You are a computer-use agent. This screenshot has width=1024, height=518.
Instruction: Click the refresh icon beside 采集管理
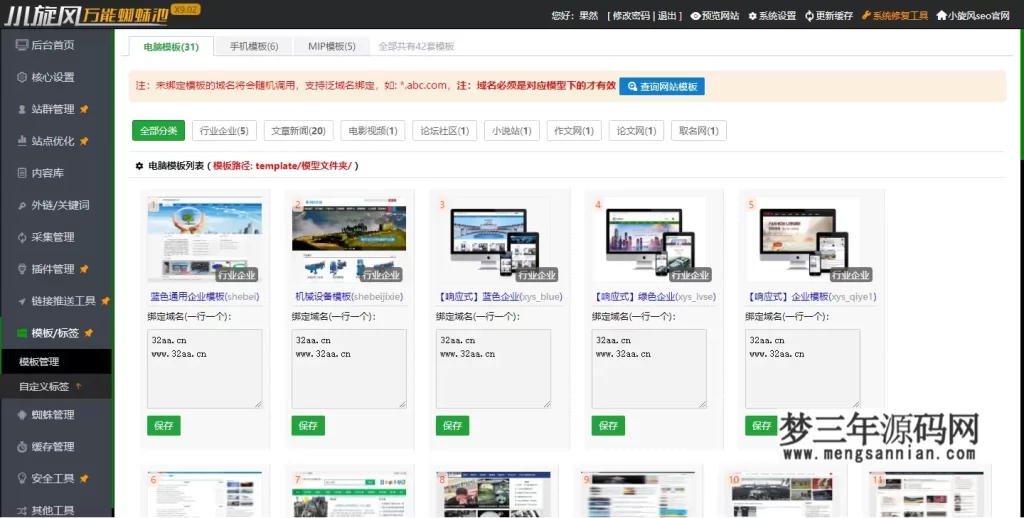click(22, 237)
